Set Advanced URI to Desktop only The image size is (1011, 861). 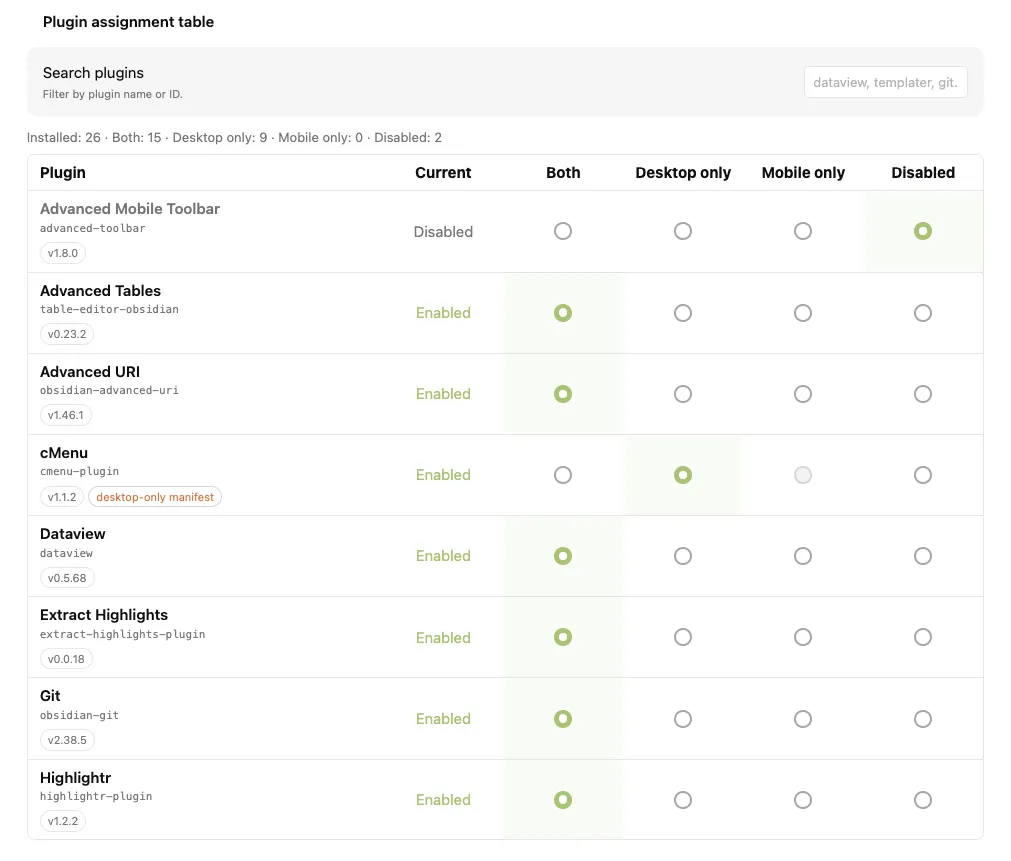683,394
